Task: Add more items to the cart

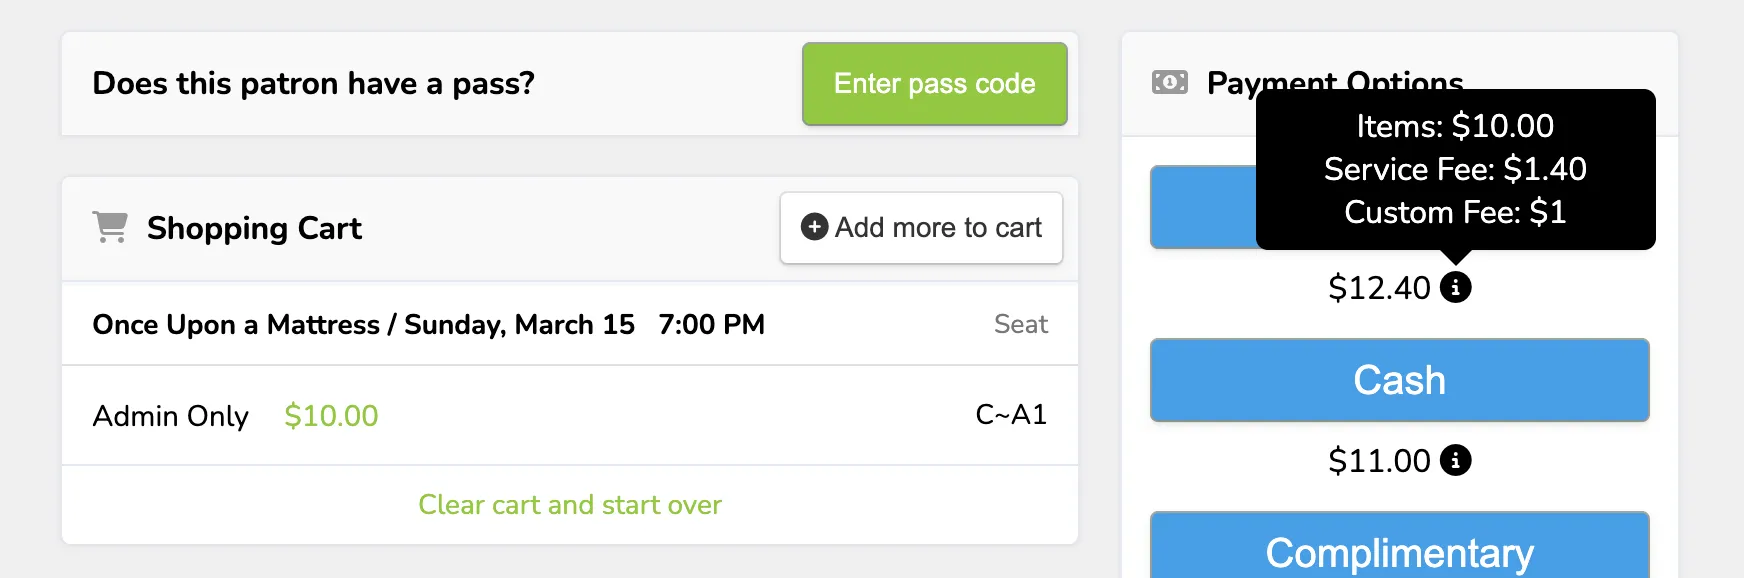Action: point(921,228)
